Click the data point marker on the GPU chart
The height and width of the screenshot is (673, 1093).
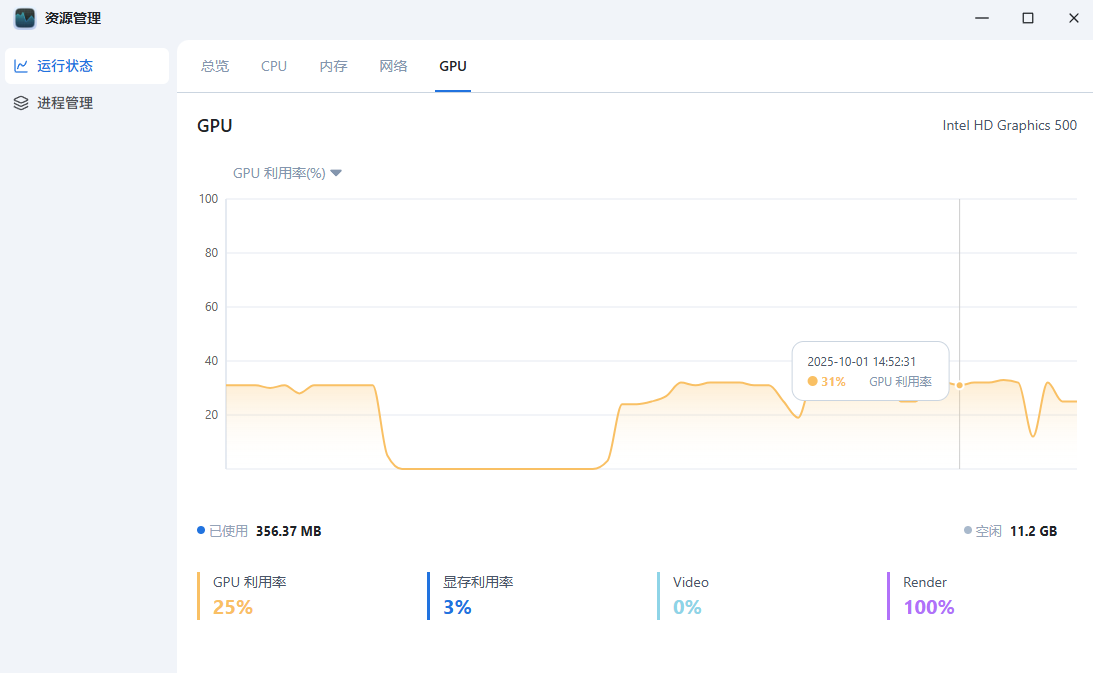[959, 385]
